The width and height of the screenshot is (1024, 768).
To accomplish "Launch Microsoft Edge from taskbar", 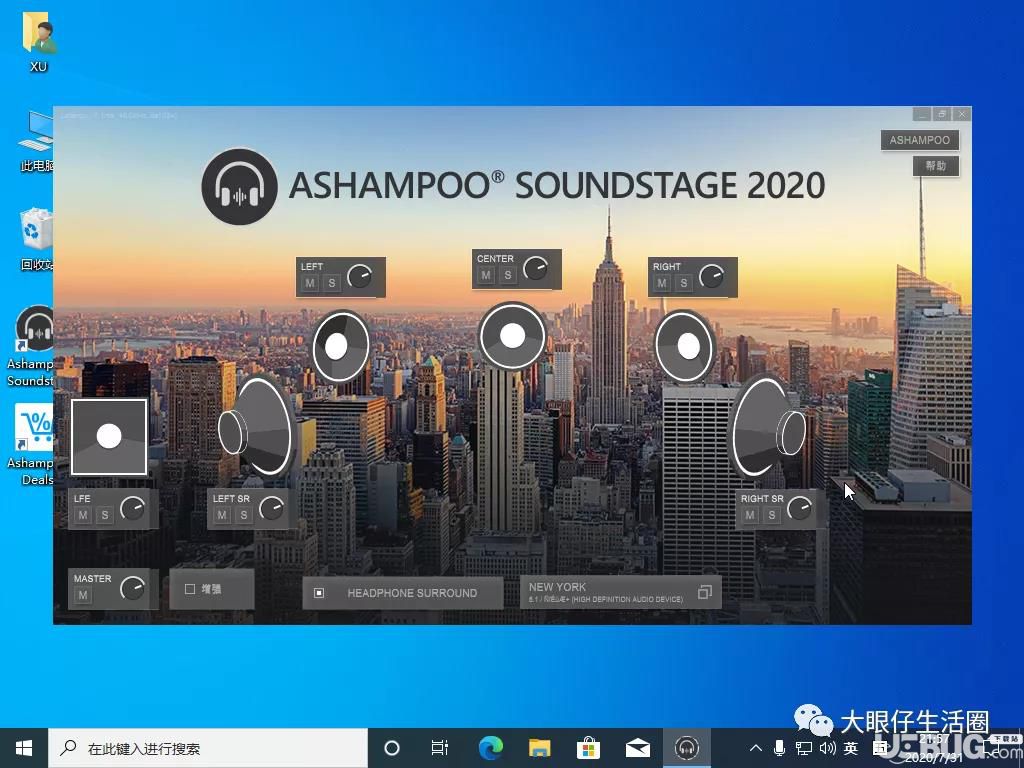I will (490, 748).
